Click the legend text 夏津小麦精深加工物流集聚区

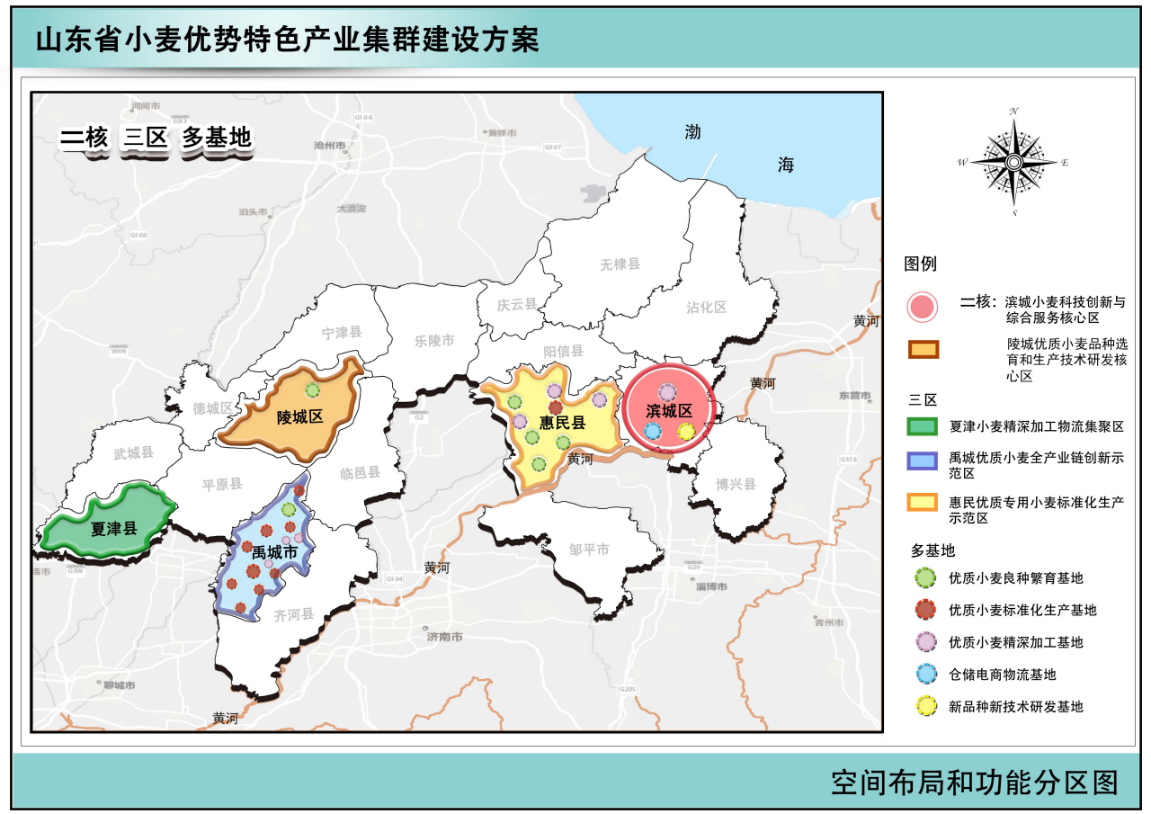[1036, 426]
